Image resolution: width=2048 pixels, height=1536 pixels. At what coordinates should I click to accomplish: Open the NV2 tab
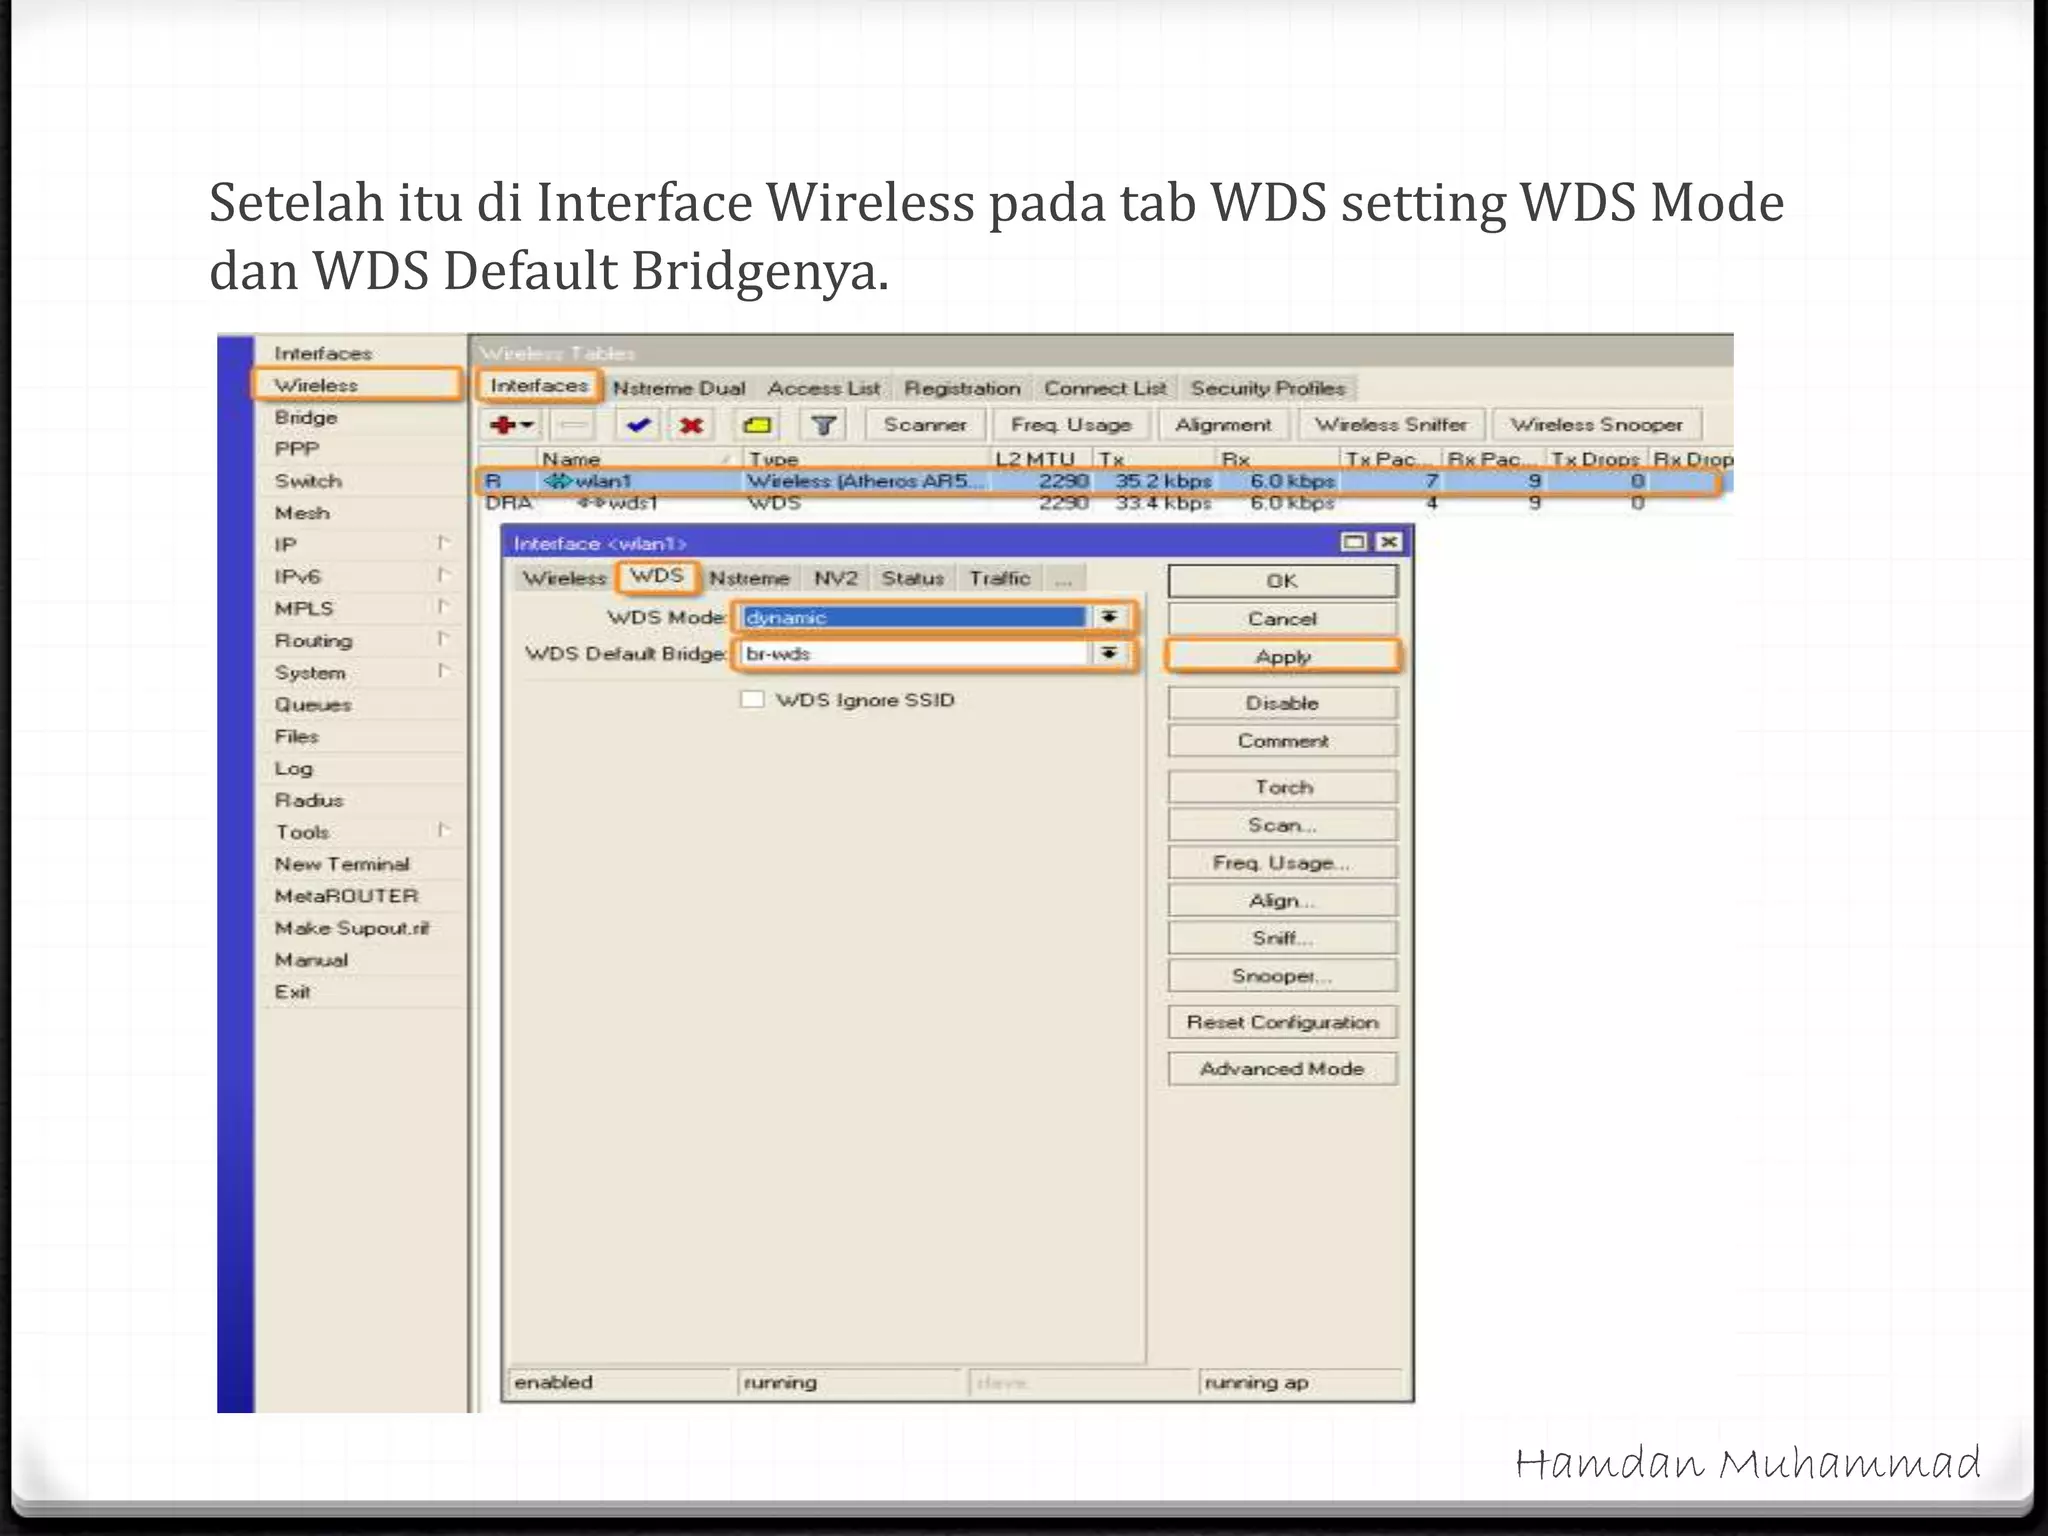pos(836,578)
